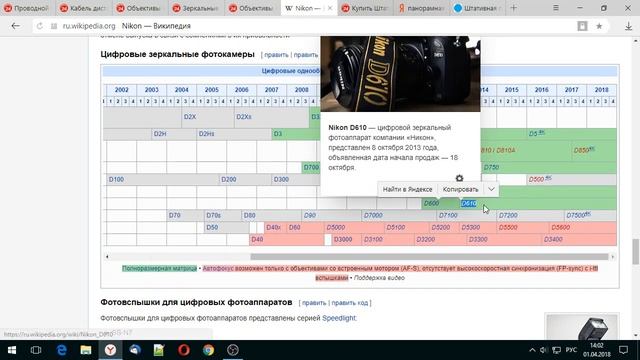The width and height of the screenshot is (640, 360).
Task: Click the table's horizontal scrollbar thumb
Action: click(429, 257)
